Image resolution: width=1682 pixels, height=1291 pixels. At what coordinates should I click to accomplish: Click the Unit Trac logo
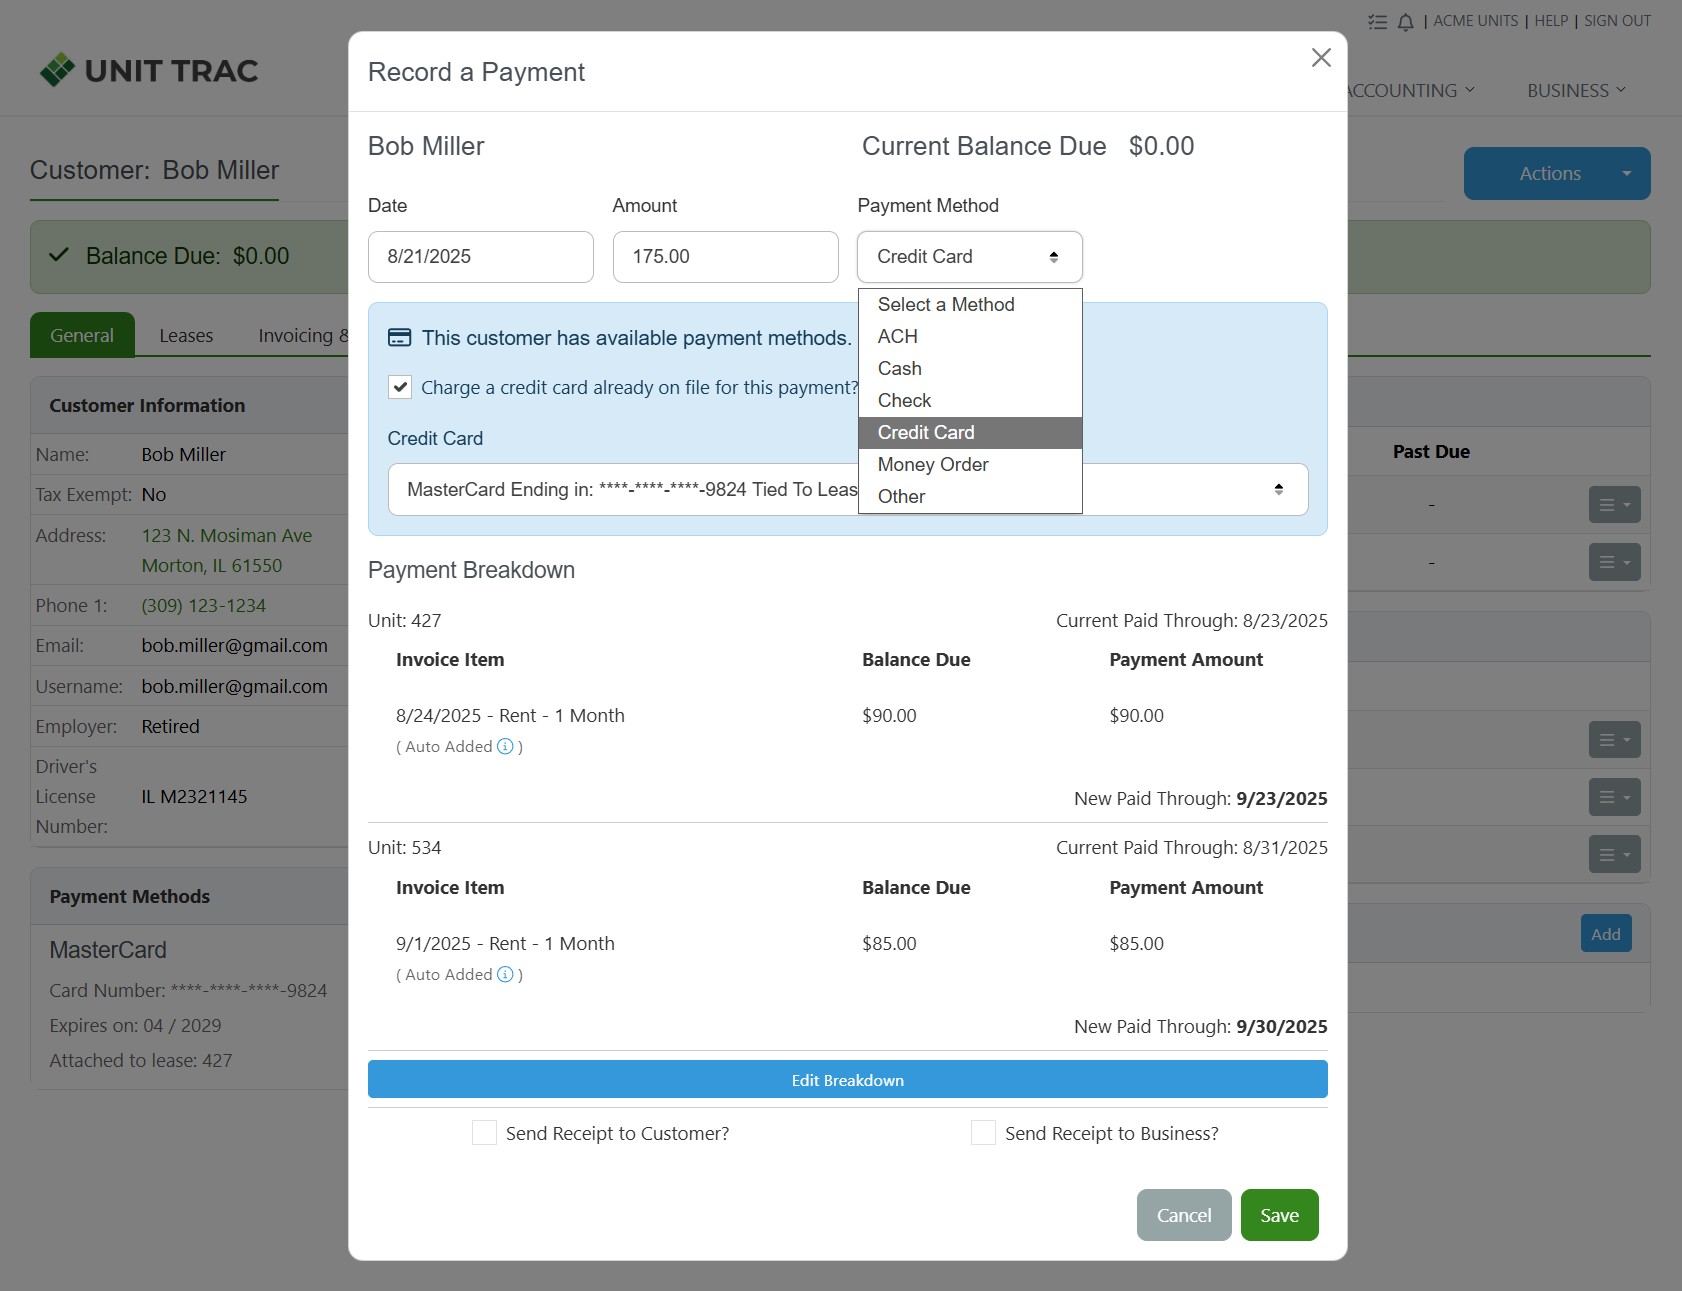(148, 70)
